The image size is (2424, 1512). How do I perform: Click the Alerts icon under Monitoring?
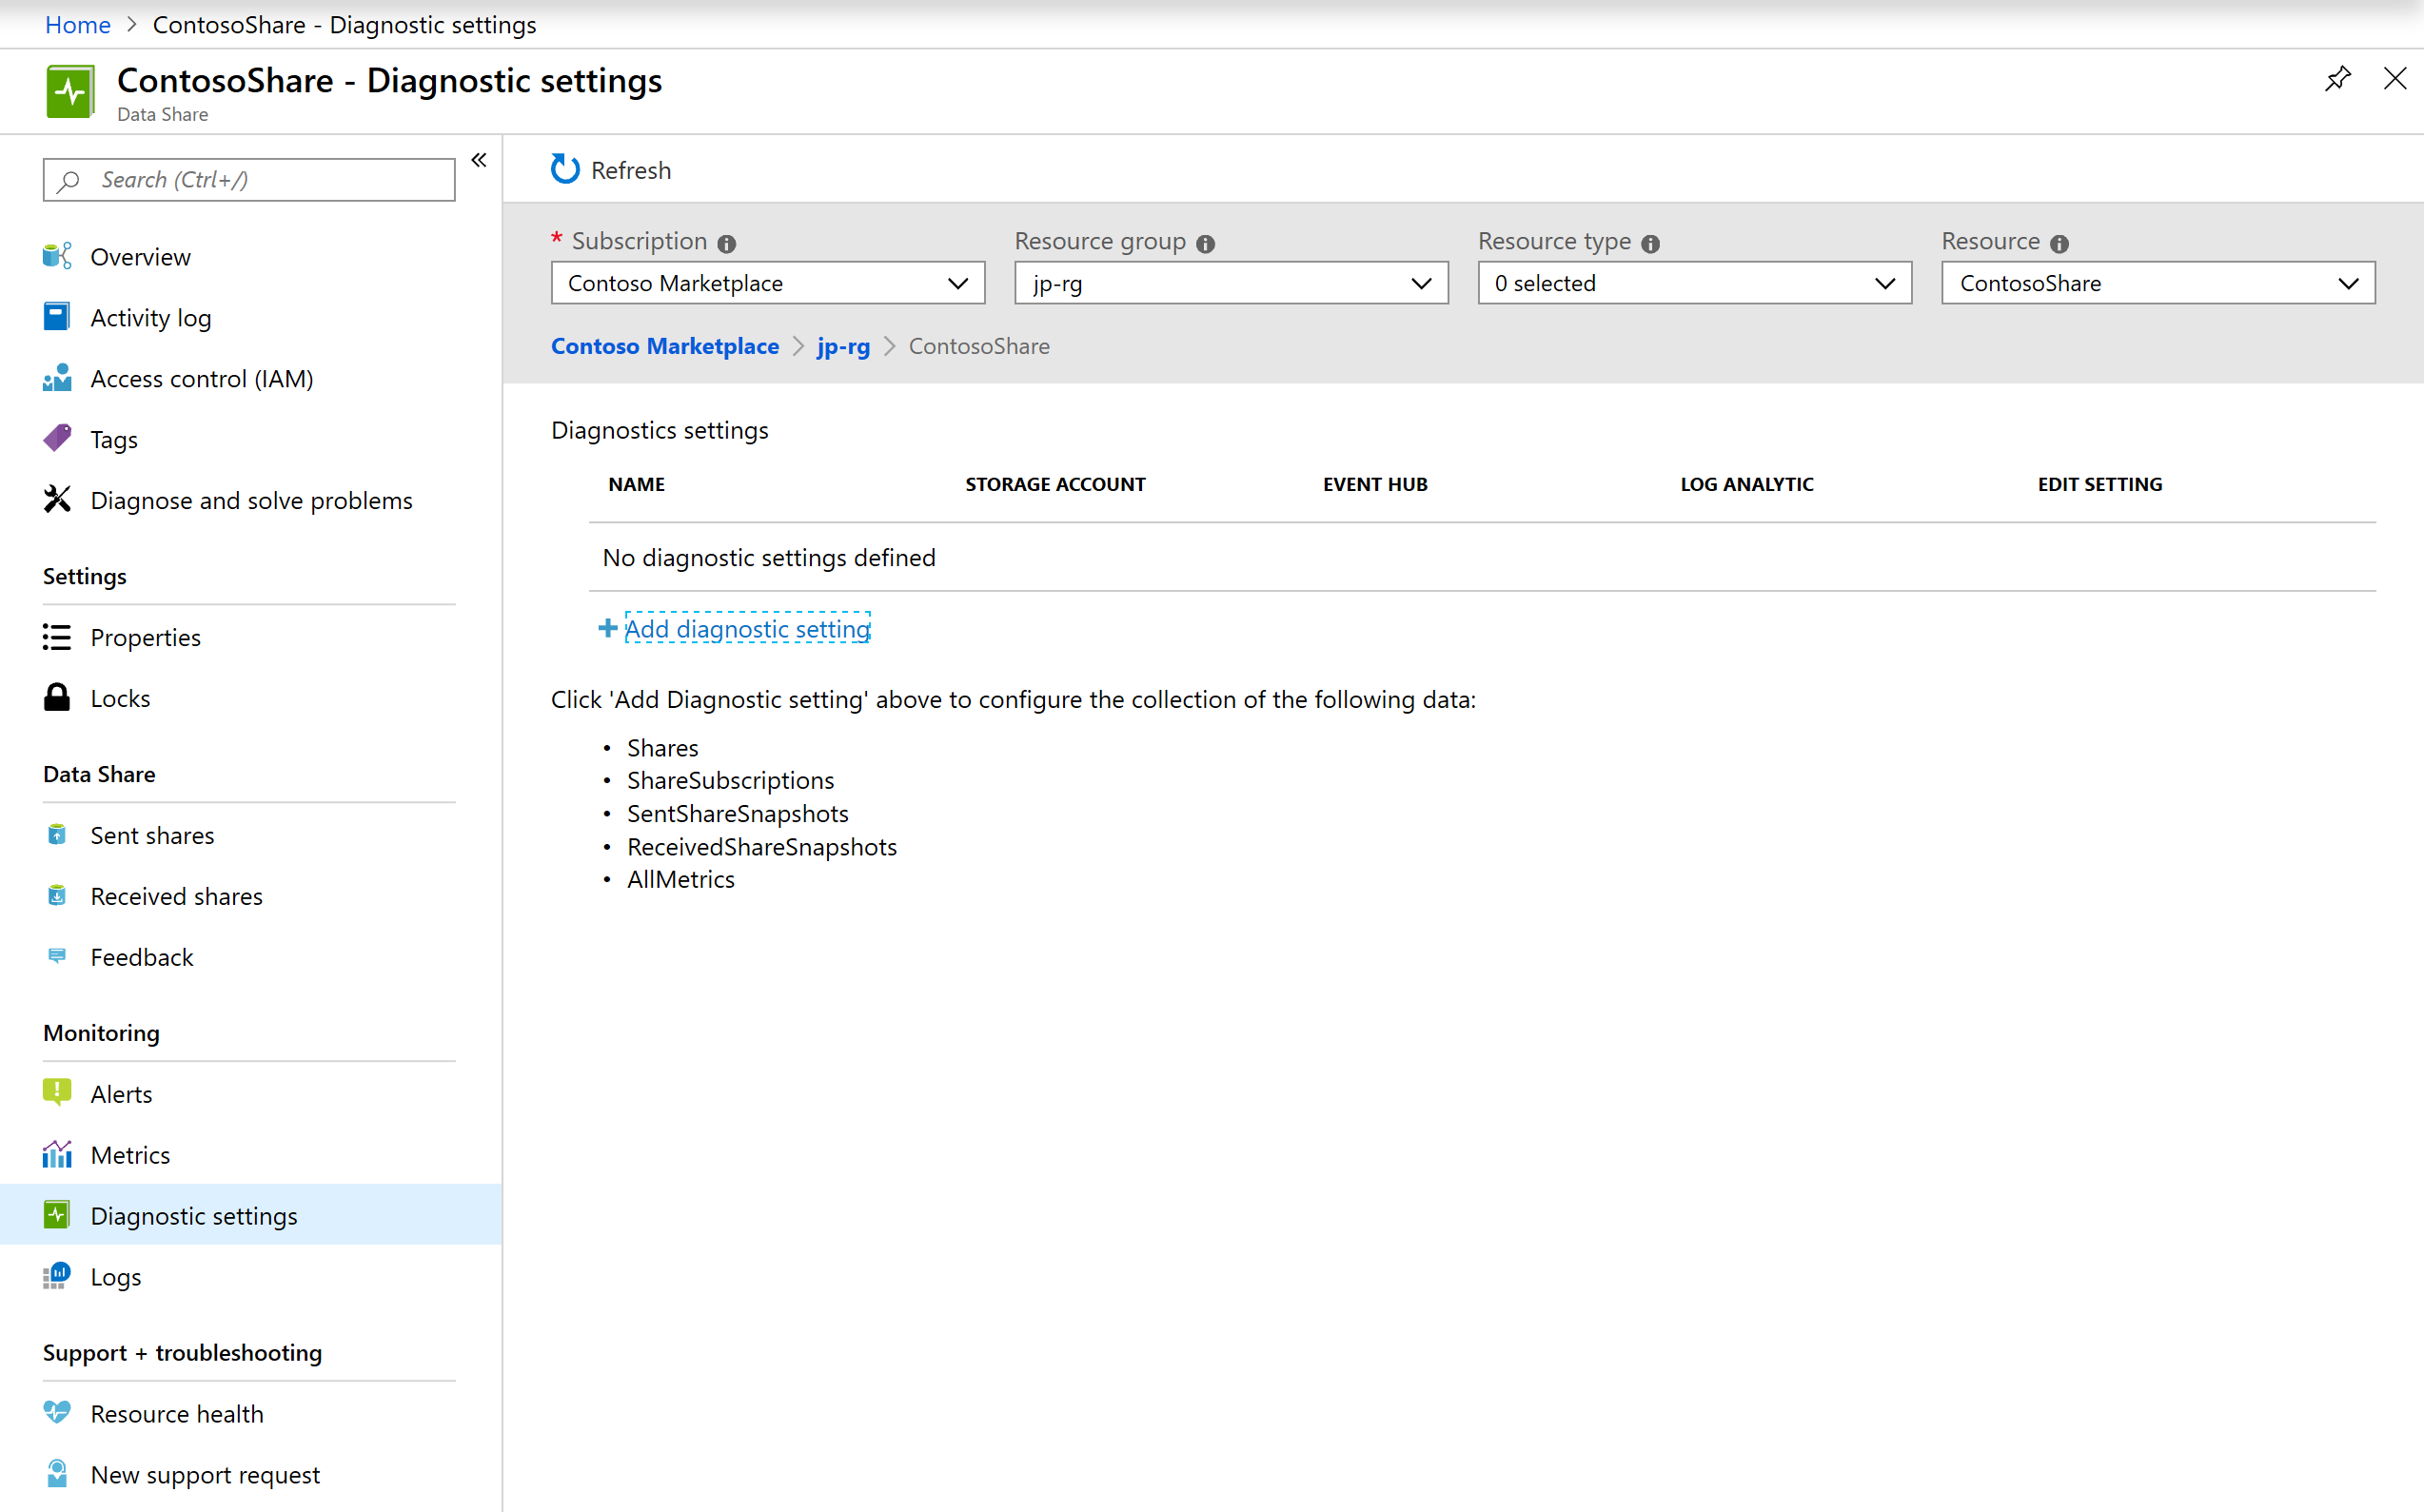[x=56, y=1092]
